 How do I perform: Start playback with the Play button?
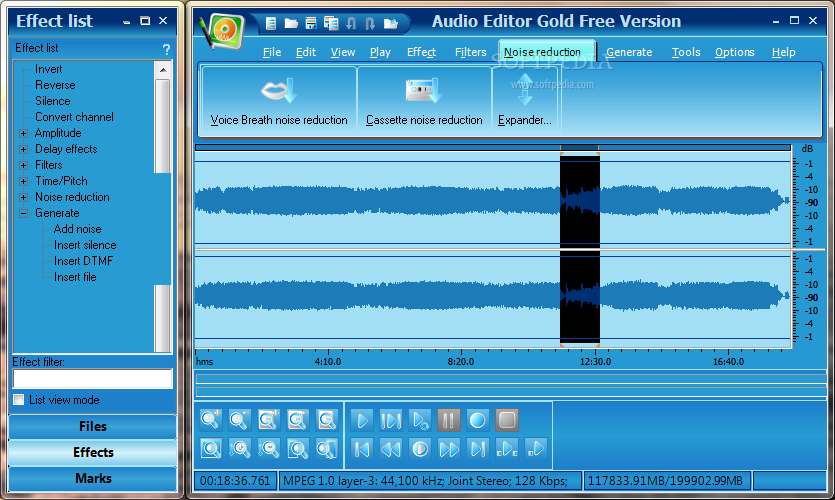coord(362,421)
